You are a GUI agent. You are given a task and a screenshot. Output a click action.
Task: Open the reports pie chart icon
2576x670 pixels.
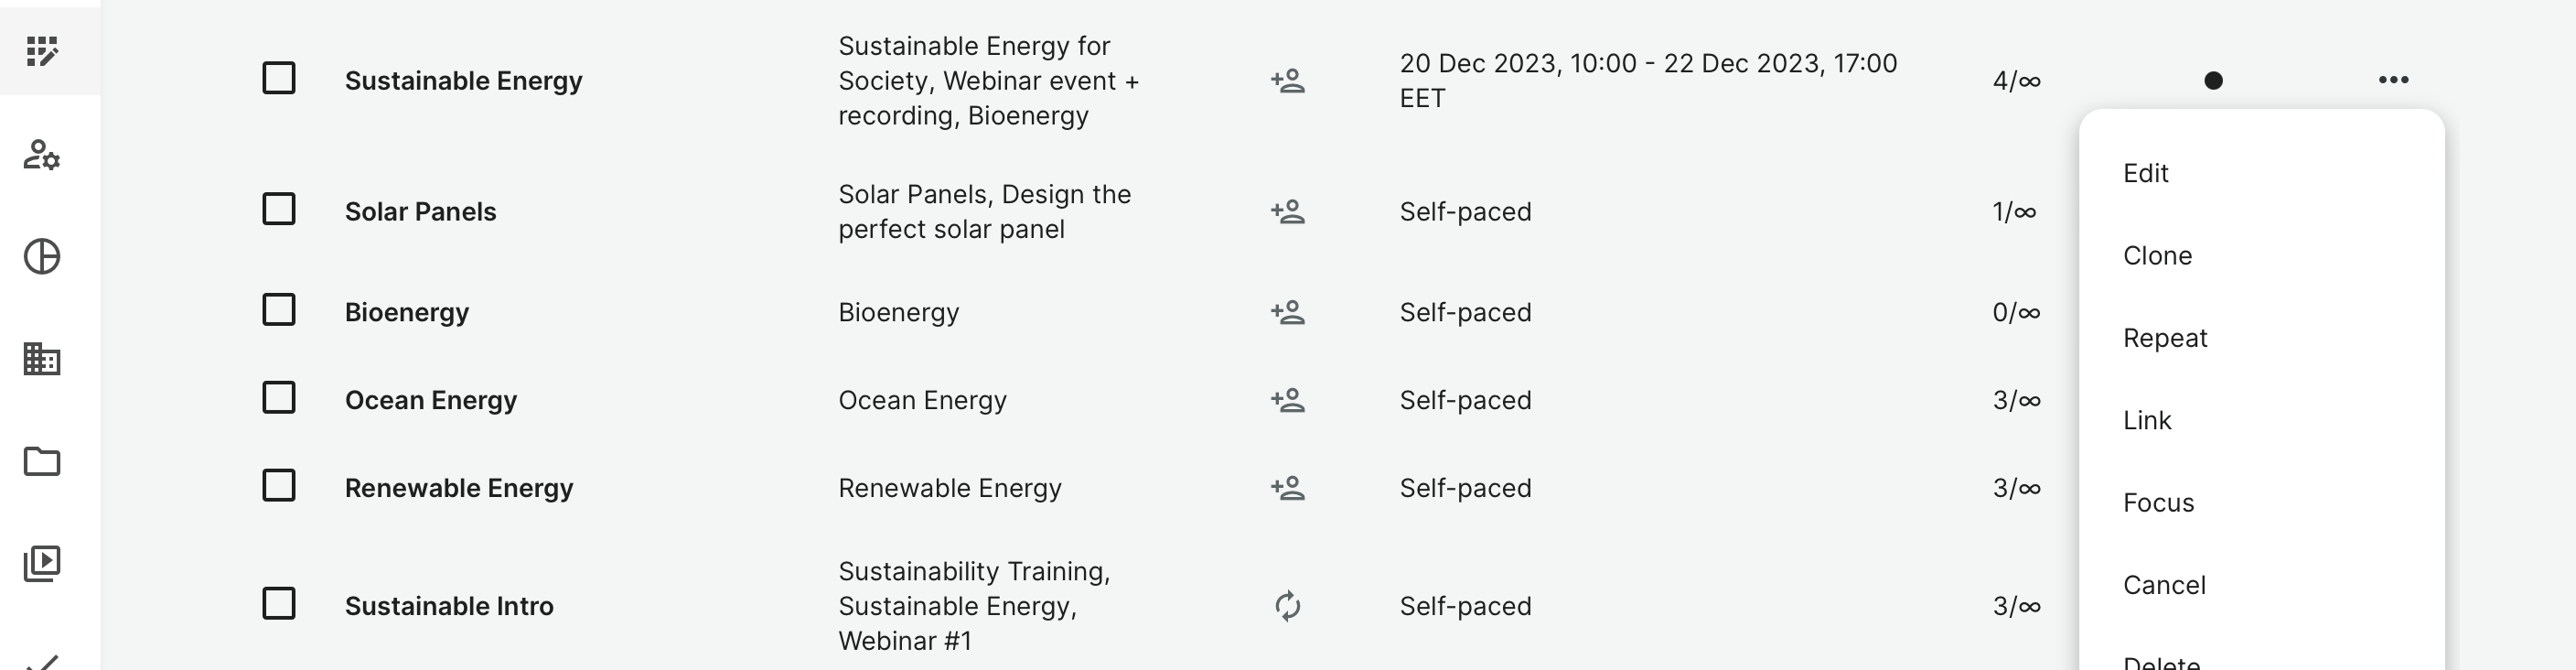coord(42,257)
